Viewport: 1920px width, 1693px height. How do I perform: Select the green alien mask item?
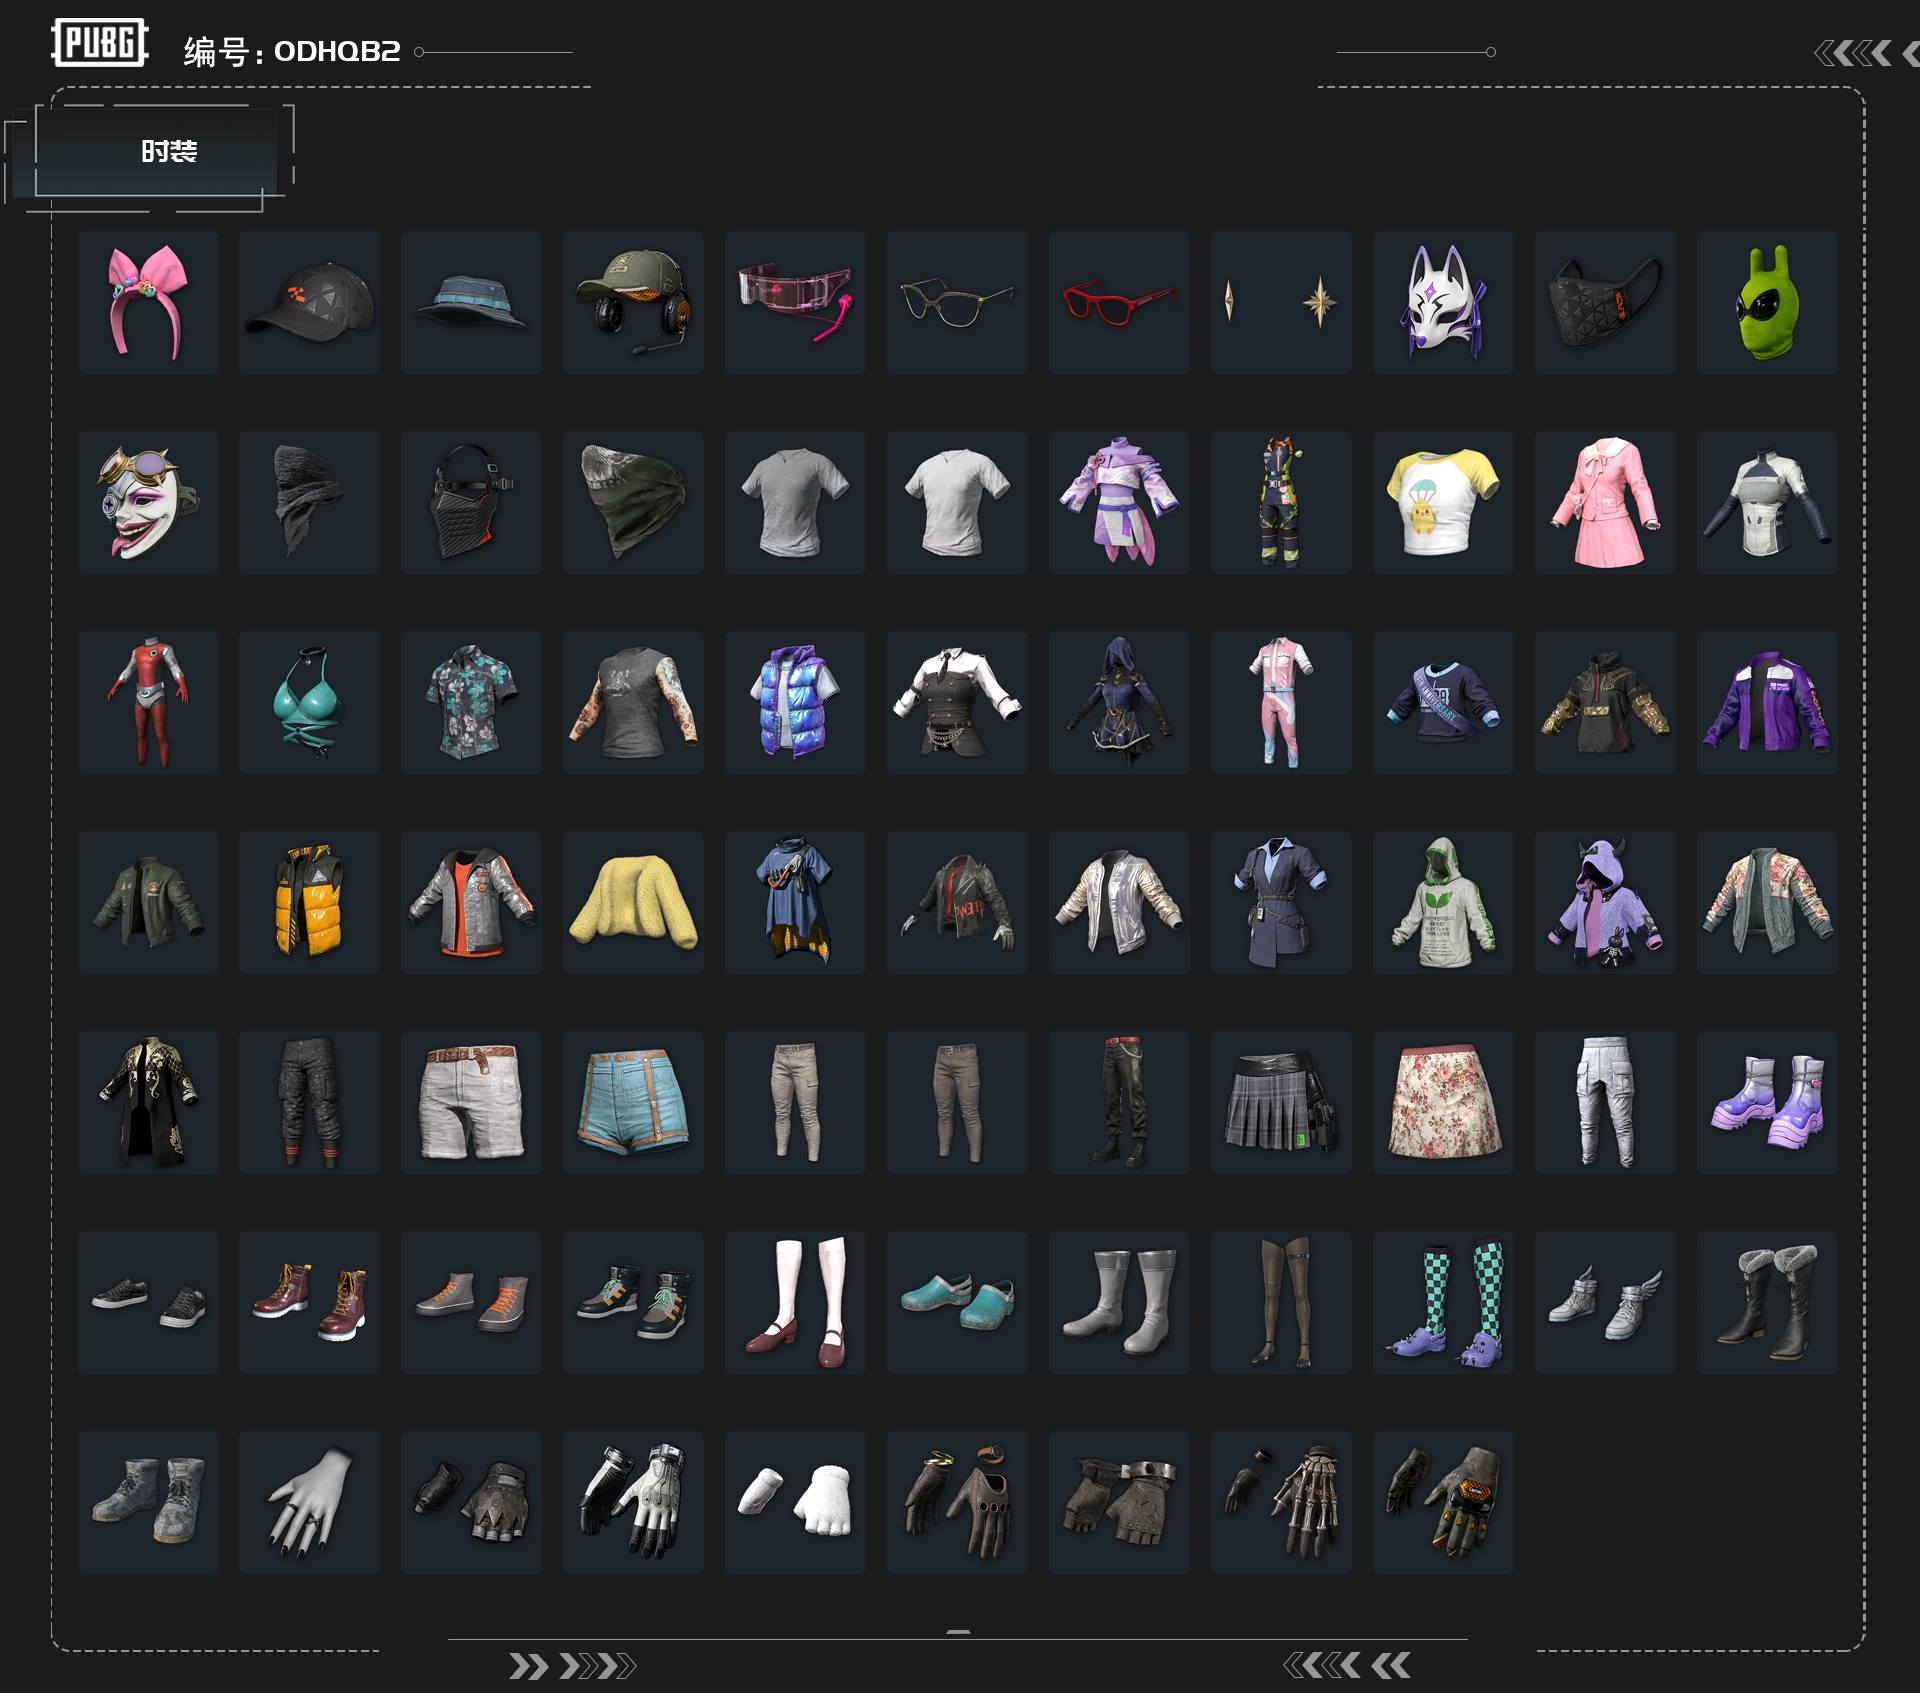[x=1767, y=302]
